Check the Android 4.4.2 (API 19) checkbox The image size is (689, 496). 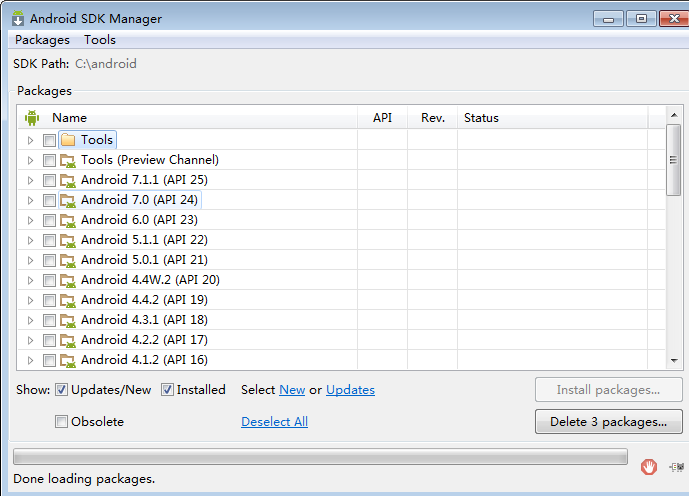click(x=49, y=300)
